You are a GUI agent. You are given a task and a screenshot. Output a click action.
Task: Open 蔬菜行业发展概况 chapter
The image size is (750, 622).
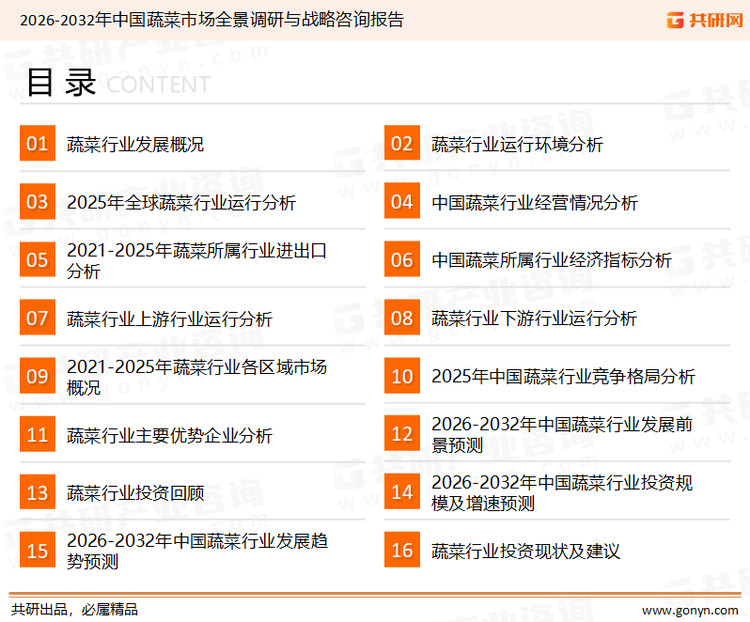coord(135,144)
